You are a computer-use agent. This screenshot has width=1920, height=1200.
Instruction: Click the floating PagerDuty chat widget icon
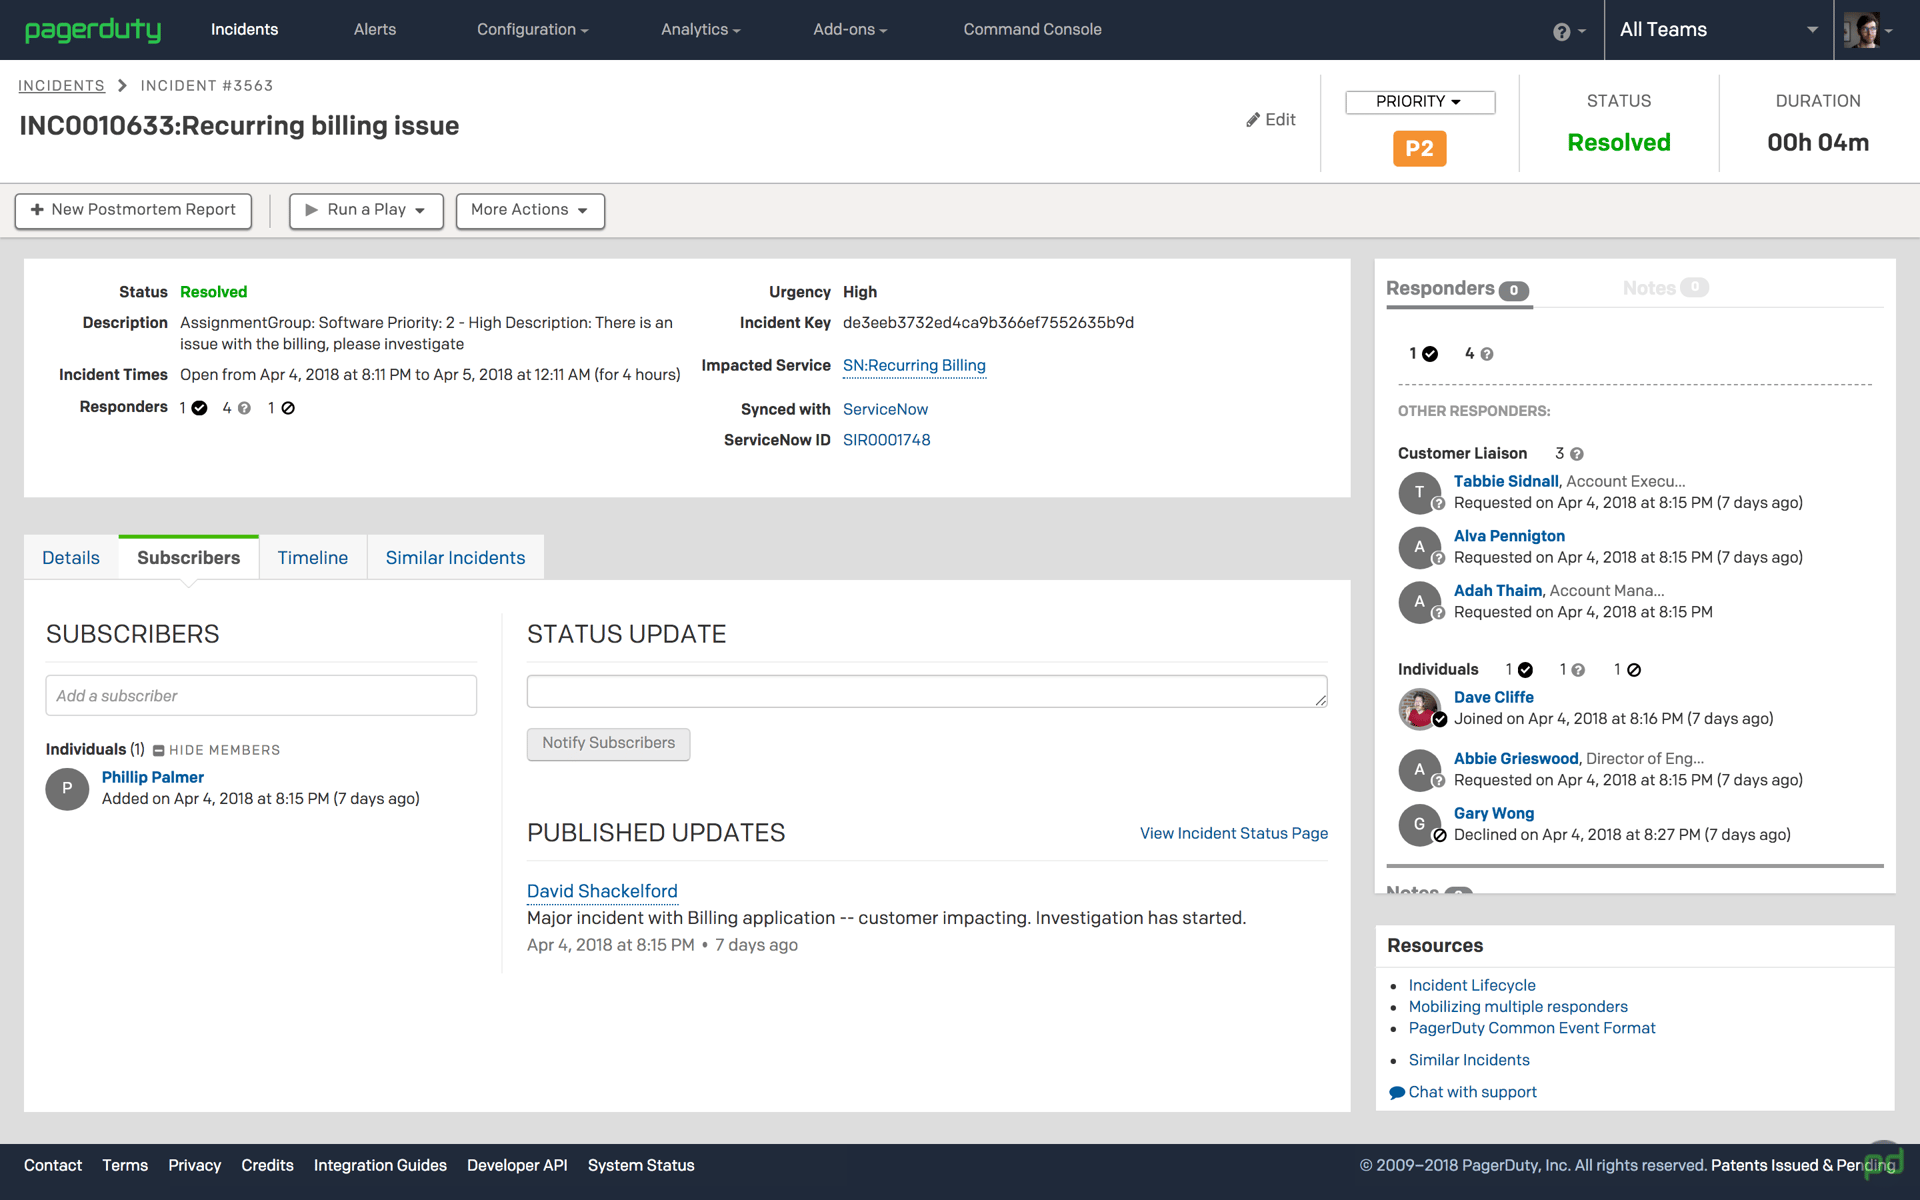(x=1883, y=1160)
